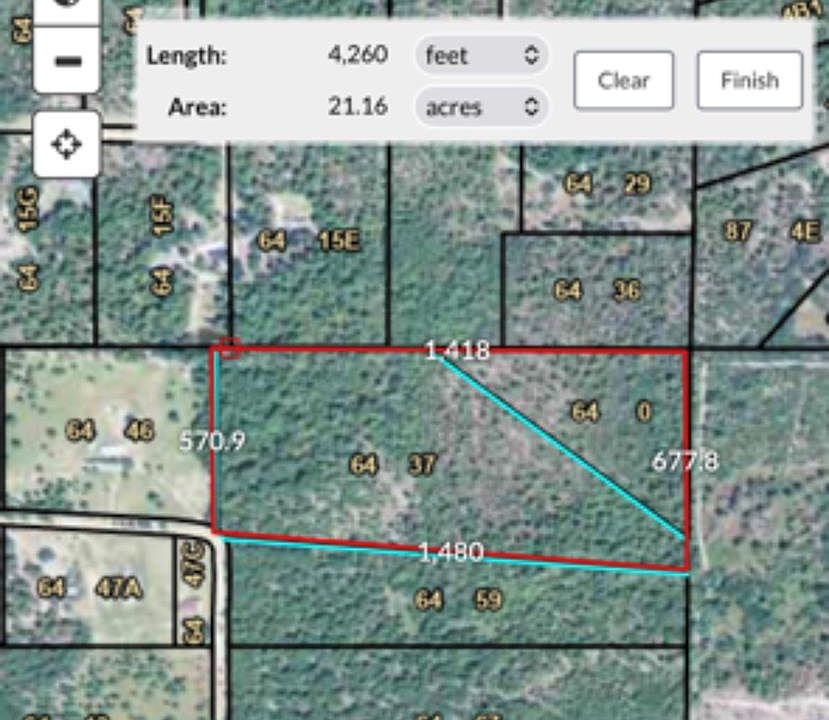Viewport: 829px width, 720px height.
Task: Click the 1,480 bottom edge measurement label
Action: 451,552
